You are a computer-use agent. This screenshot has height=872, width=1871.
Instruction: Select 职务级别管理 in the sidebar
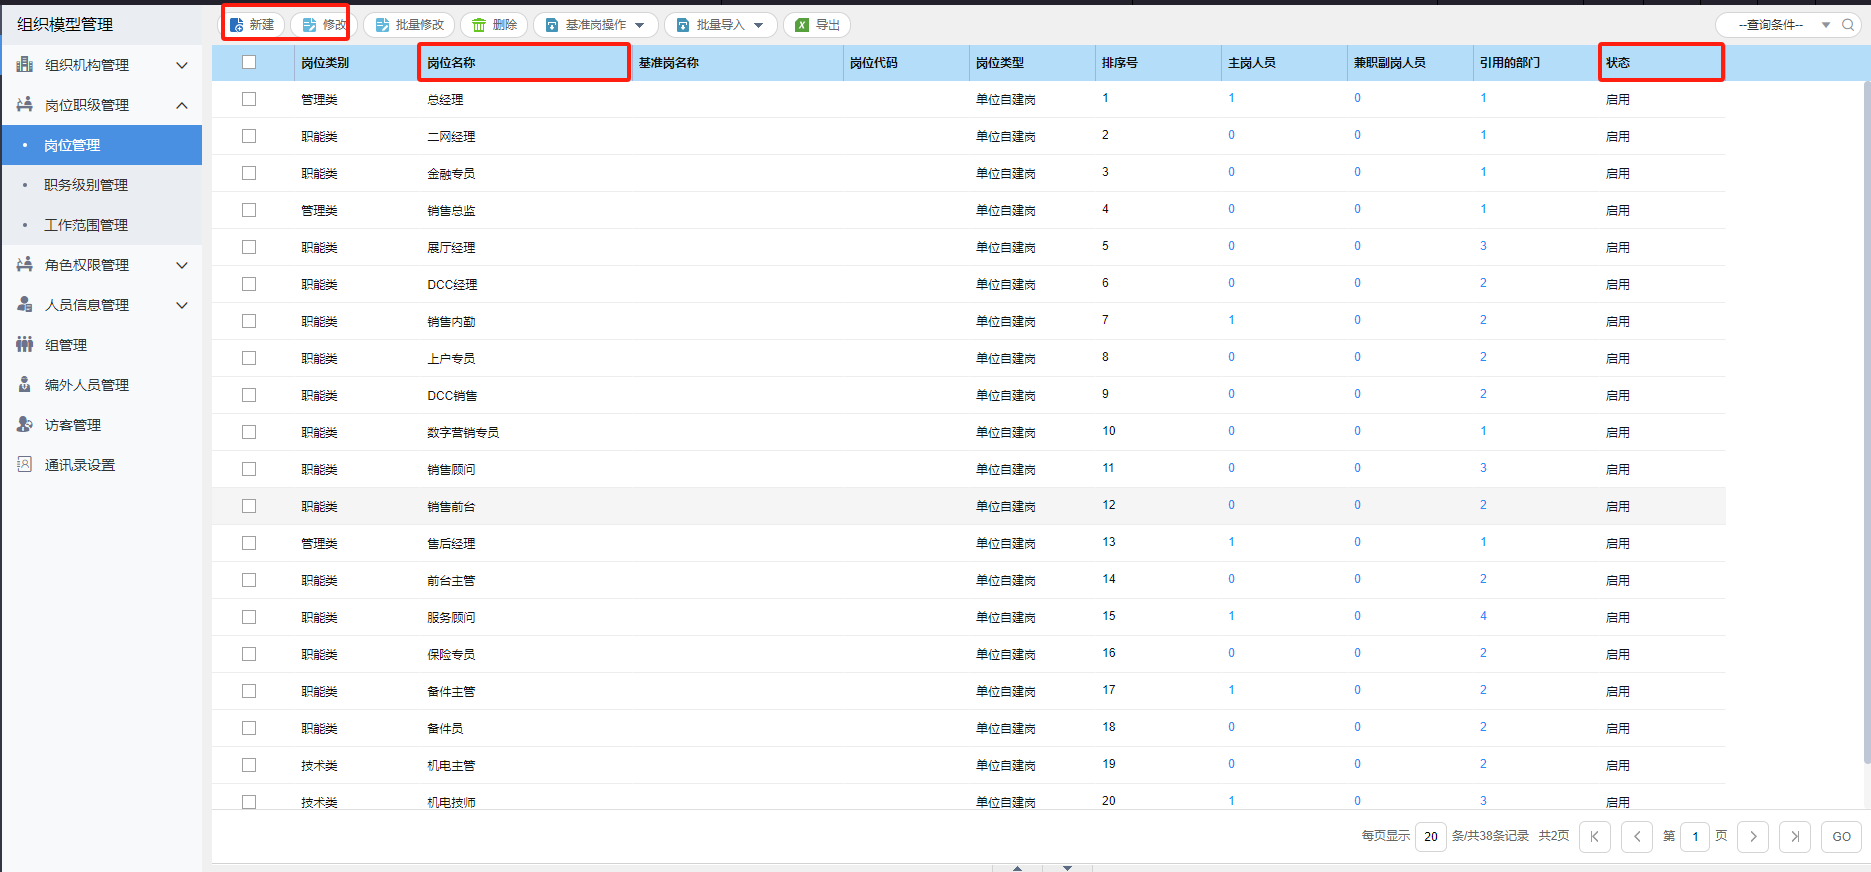click(86, 185)
